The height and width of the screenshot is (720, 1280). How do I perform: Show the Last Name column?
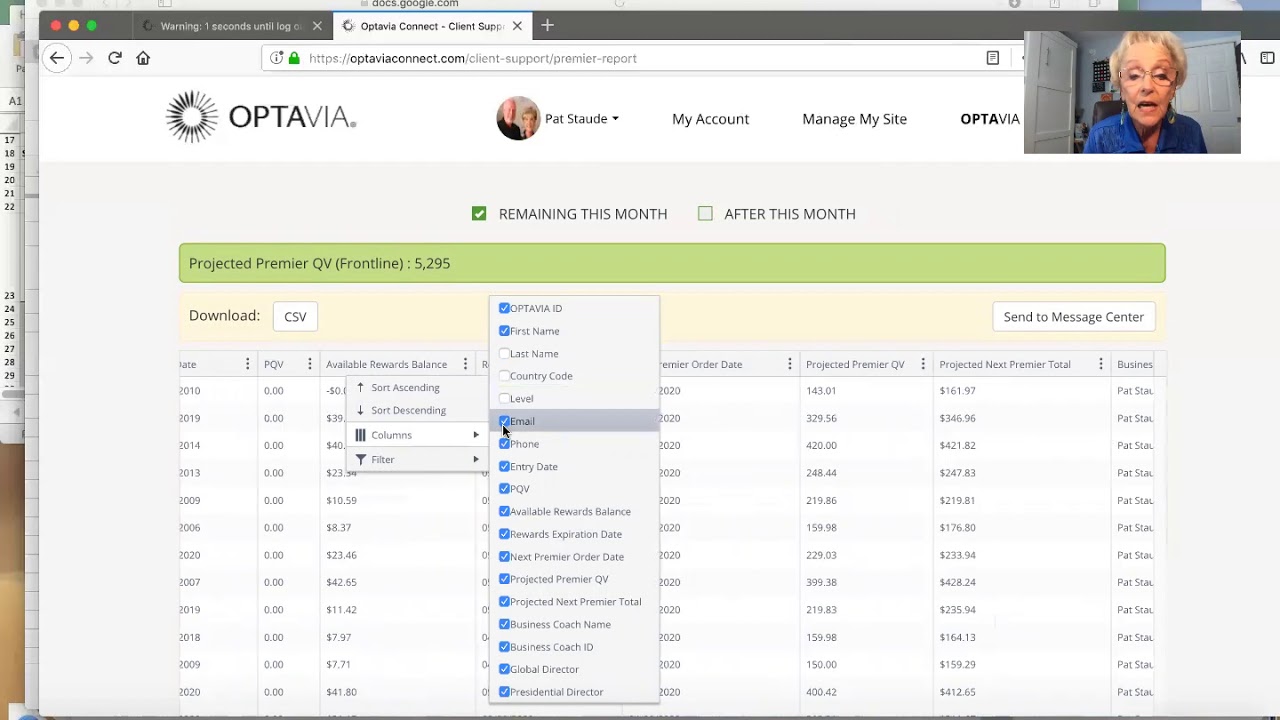(504, 353)
